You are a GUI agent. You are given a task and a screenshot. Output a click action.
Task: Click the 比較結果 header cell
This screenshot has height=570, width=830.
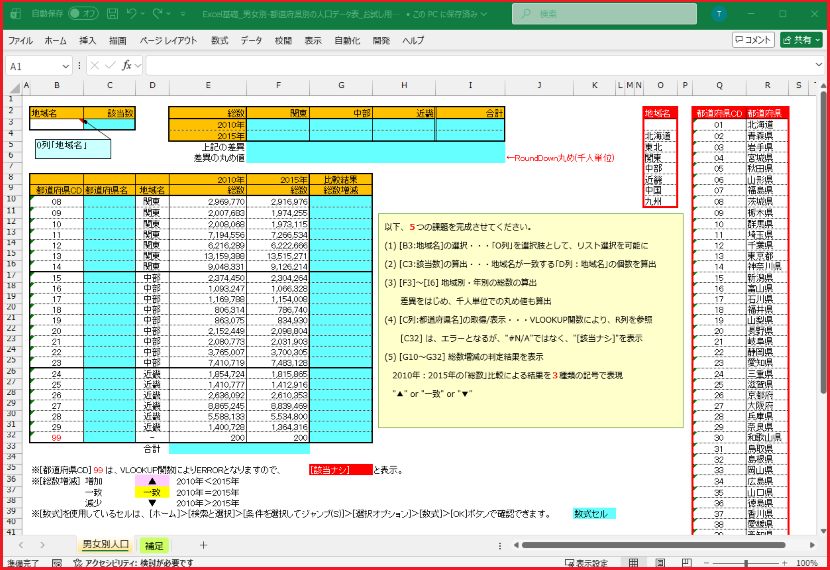click(x=341, y=180)
